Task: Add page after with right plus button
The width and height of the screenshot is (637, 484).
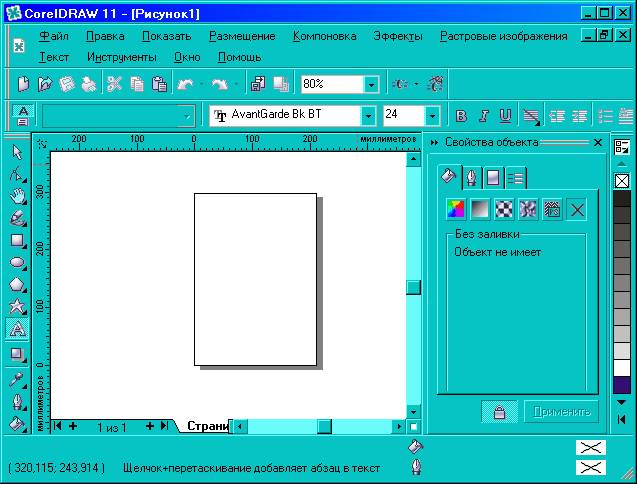Action: pos(150,426)
